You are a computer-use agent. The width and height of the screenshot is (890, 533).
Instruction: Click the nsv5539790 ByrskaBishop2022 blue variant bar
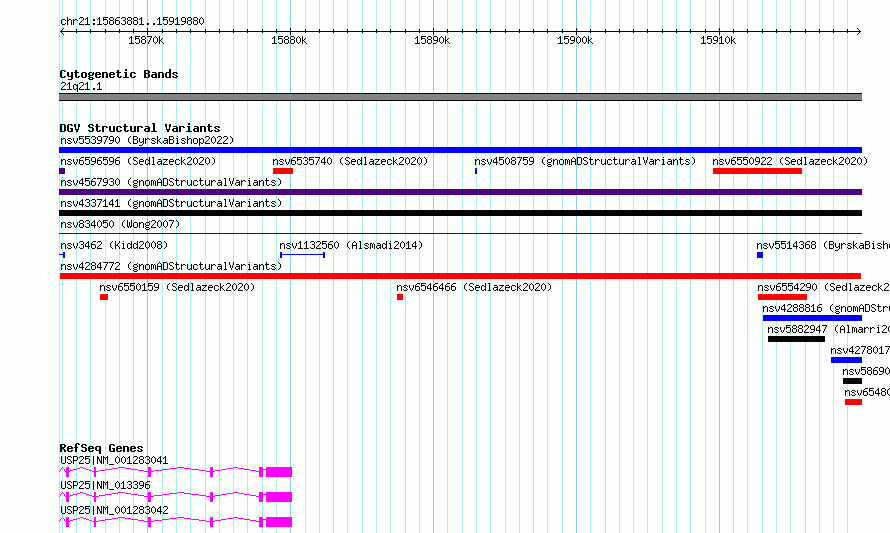(460, 150)
